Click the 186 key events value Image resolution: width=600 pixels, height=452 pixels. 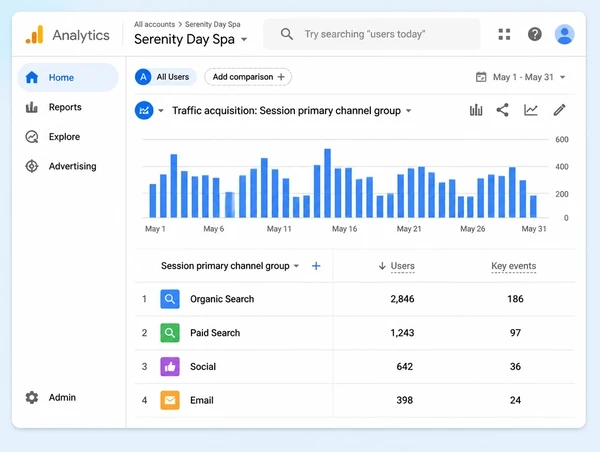(515, 299)
